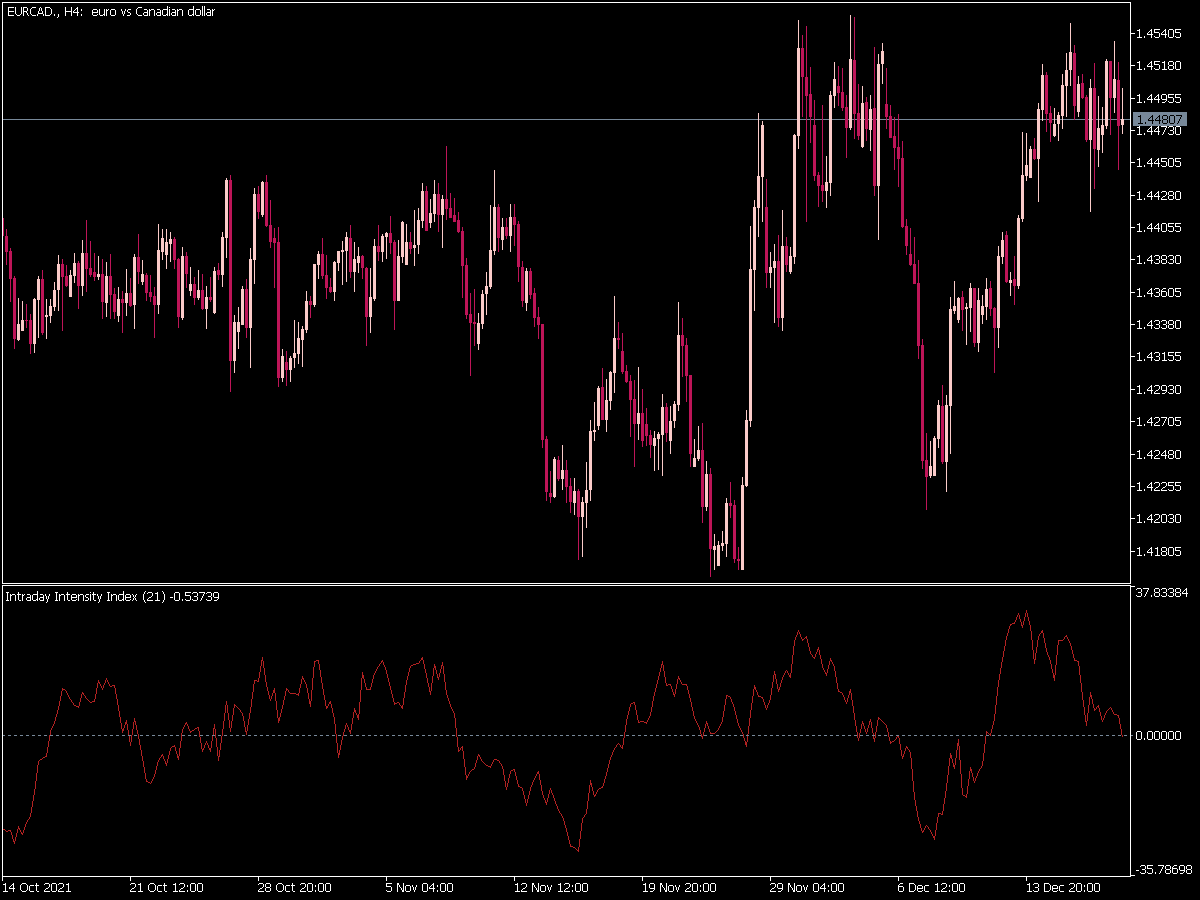The height and width of the screenshot is (900, 1200).
Task: Click the indicator scale value 37.83384
Action: point(1161,593)
